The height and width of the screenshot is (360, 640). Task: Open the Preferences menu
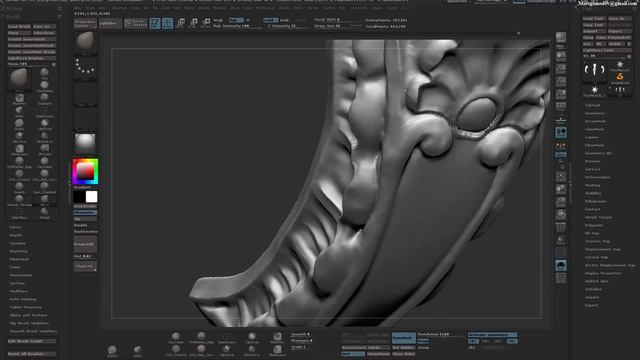pos(265,8)
